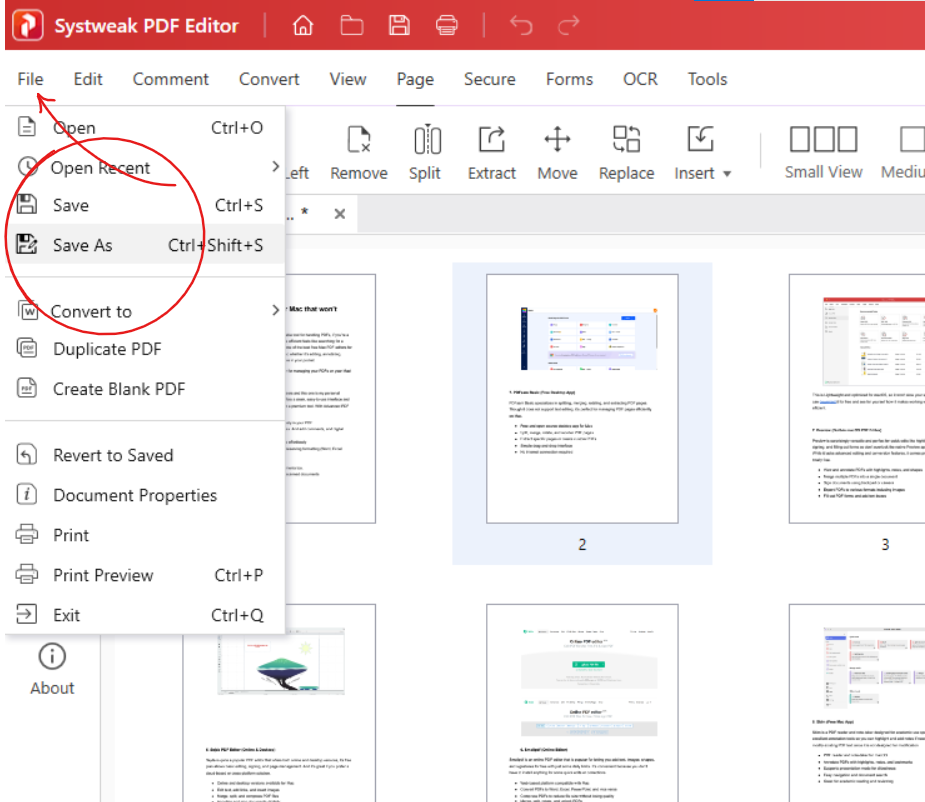This screenshot has height=802, width=925.
Task: Expand the Insert dropdown in the ribbon
Action: tap(703, 172)
